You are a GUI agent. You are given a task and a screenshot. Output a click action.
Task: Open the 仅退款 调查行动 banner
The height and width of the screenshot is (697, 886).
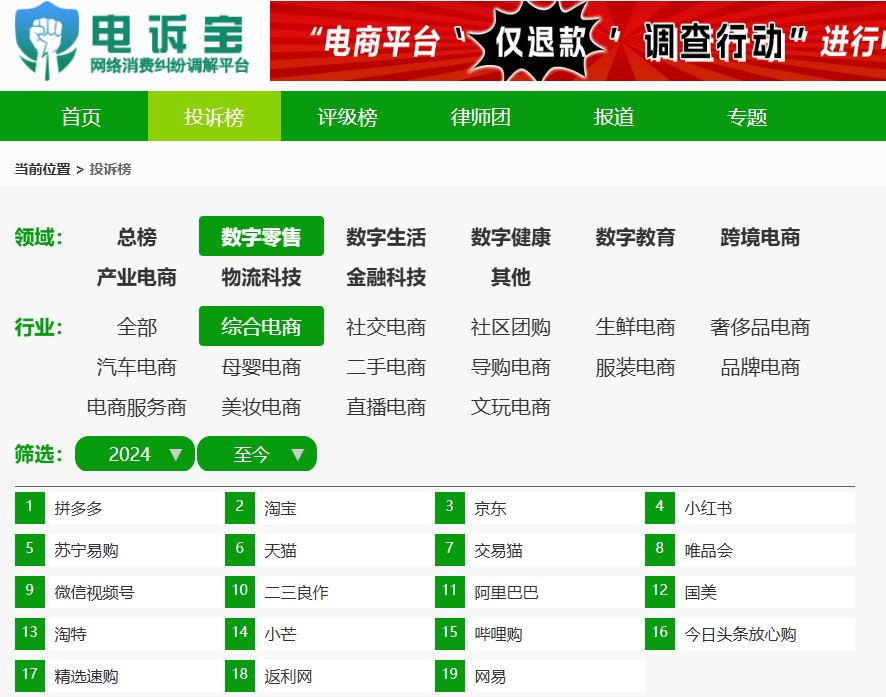(x=577, y=41)
